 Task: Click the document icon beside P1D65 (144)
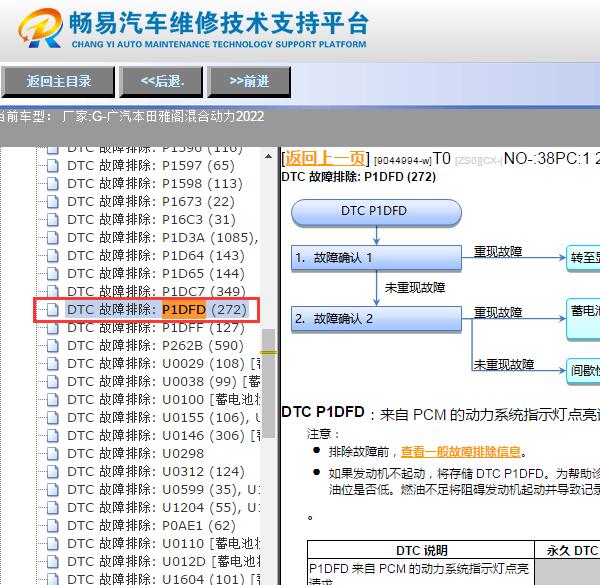pyautogui.click(x=52, y=274)
